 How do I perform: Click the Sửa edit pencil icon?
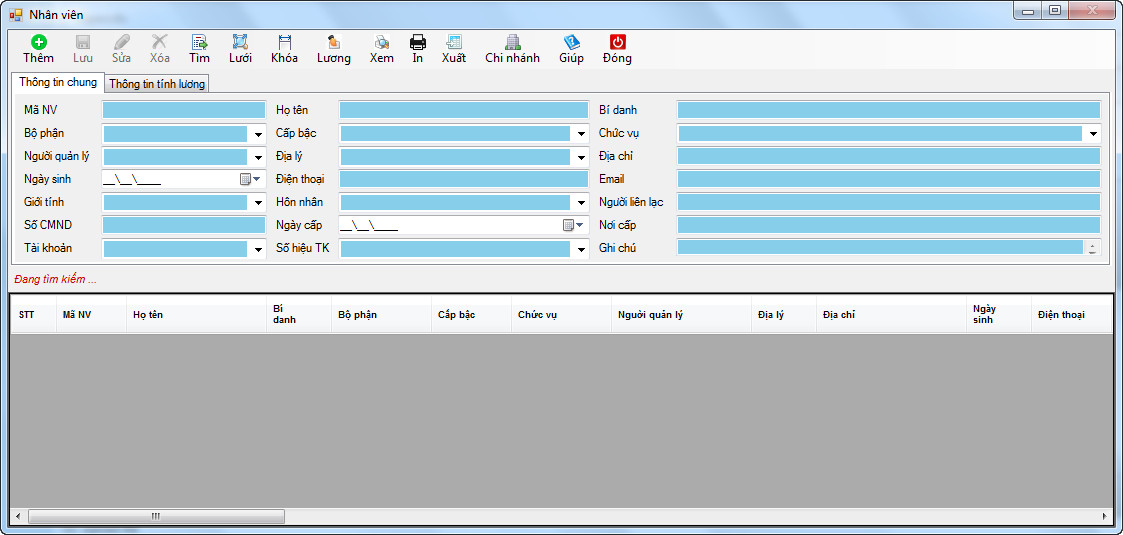[x=122, y=42]
